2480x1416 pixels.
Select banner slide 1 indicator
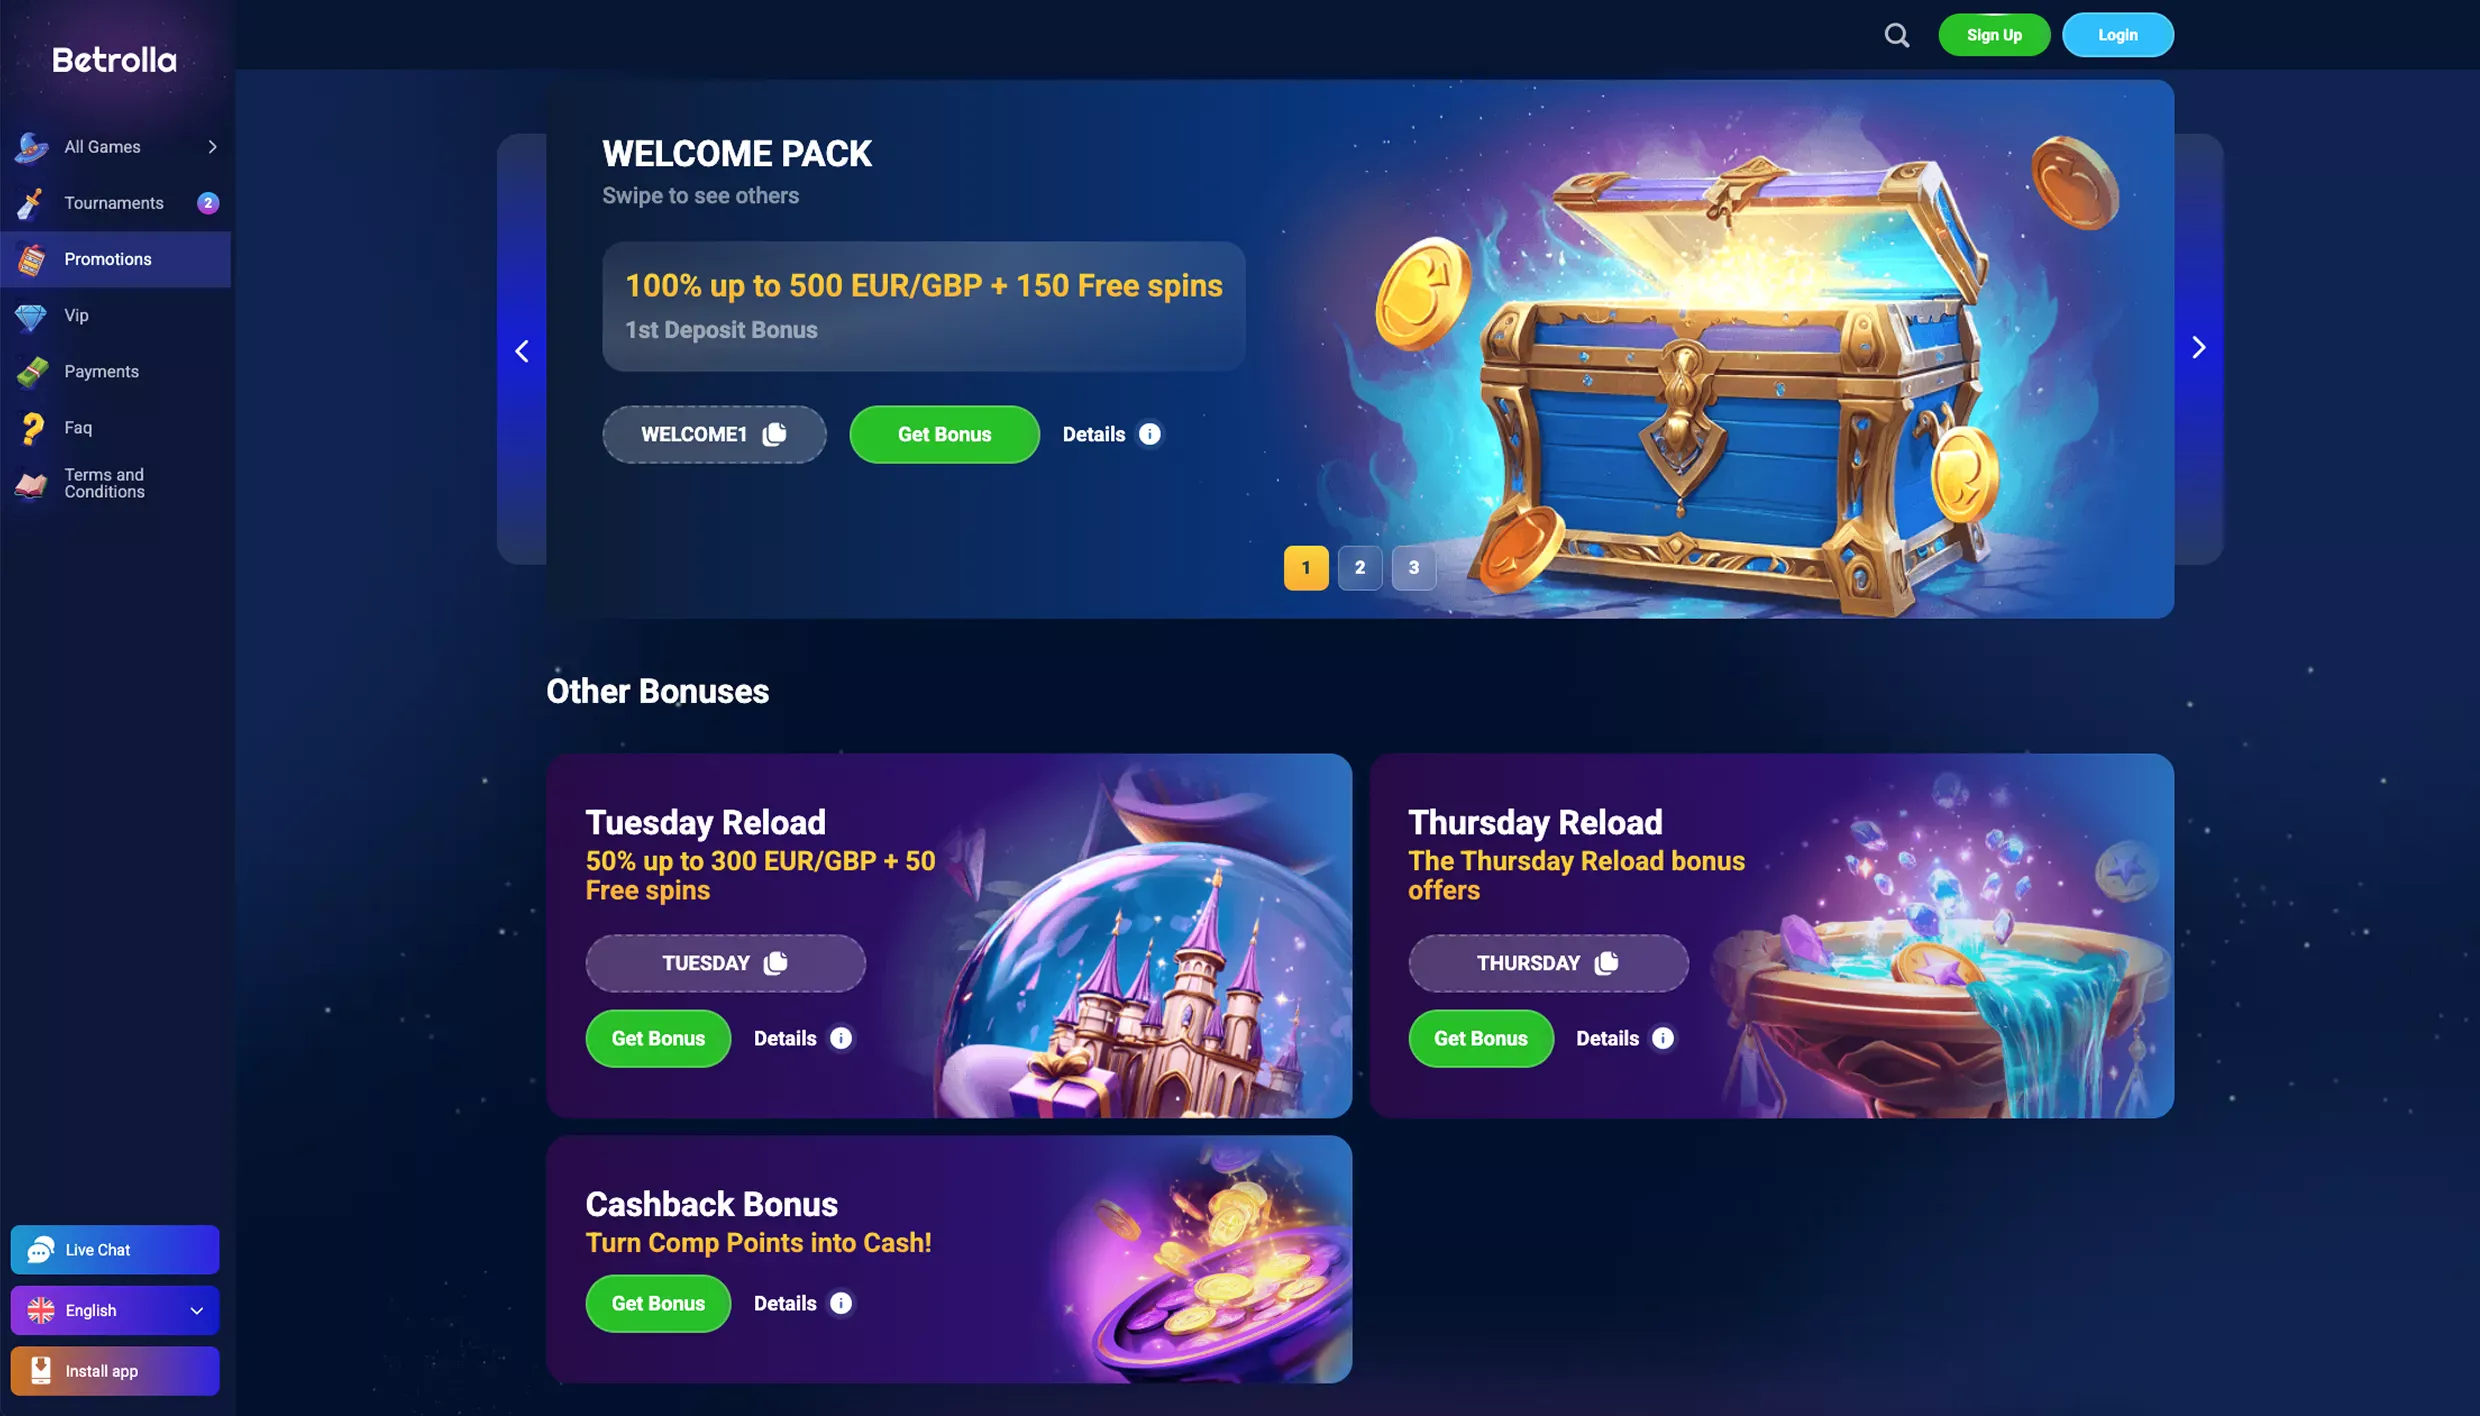point(1306,568)
